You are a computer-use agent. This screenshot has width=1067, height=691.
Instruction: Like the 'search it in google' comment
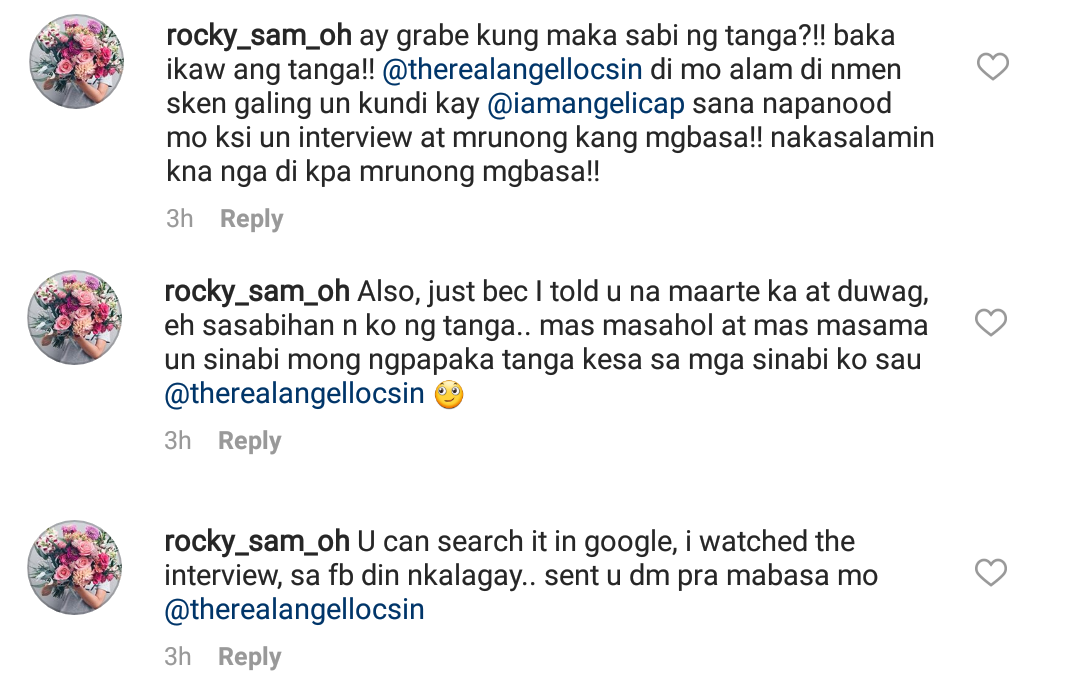[991, 573]
